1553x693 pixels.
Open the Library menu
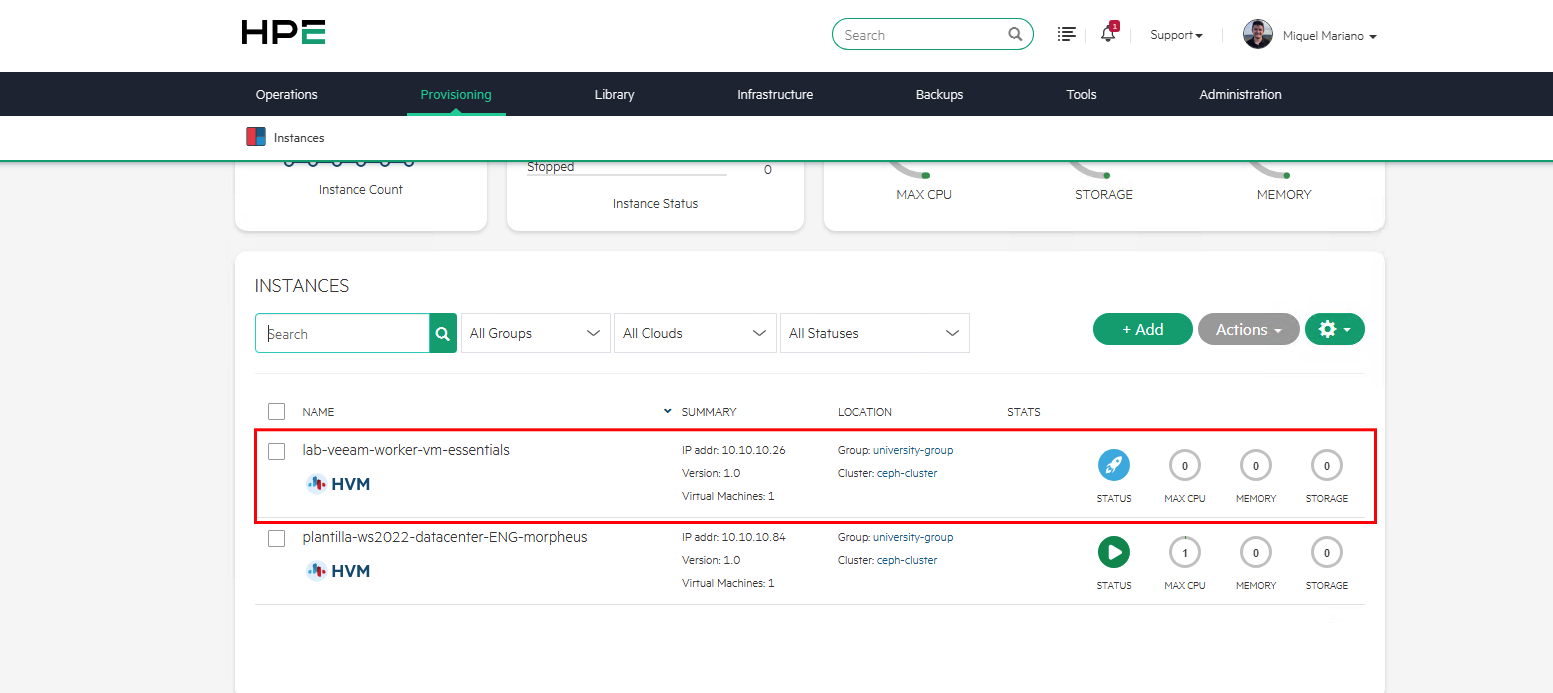[x=614, y=94]
